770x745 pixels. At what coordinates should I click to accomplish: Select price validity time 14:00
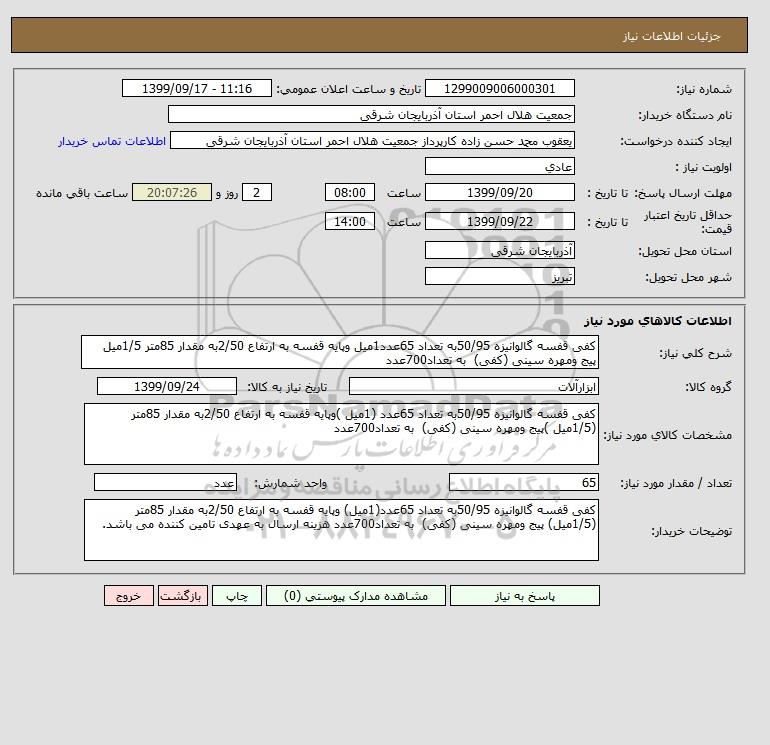pos(350,221)
